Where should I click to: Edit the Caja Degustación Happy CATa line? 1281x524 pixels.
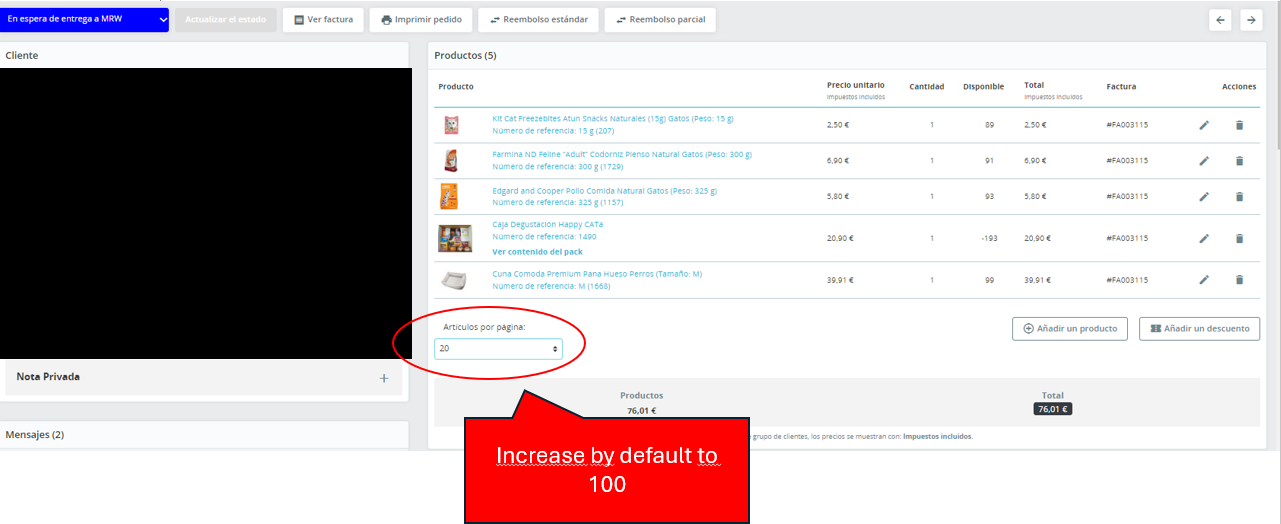[x=1204, y=238]
